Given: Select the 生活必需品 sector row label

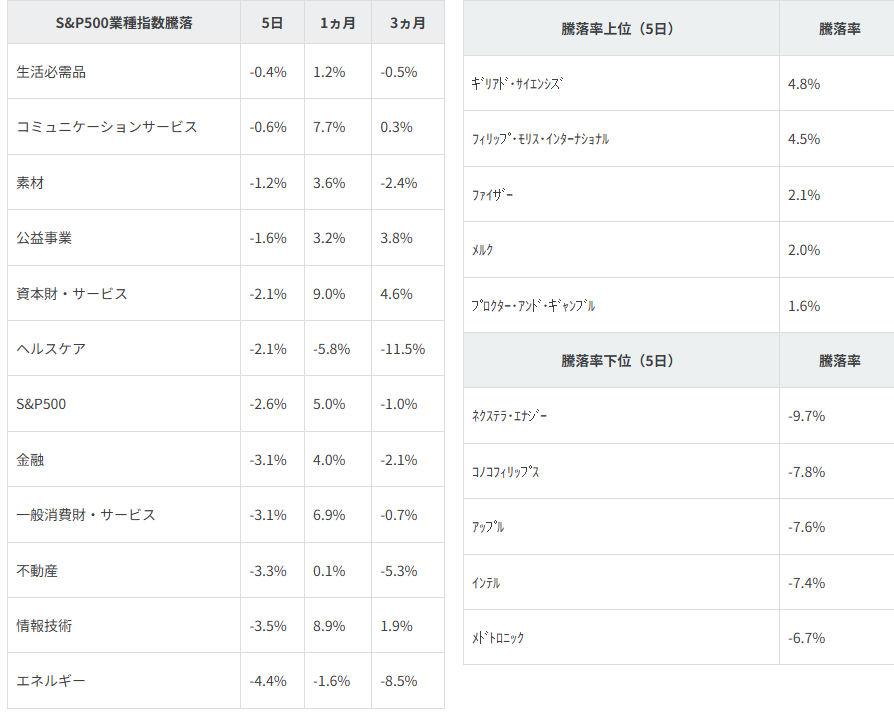Looking at the screenshot, I should [x=51, y=72].
